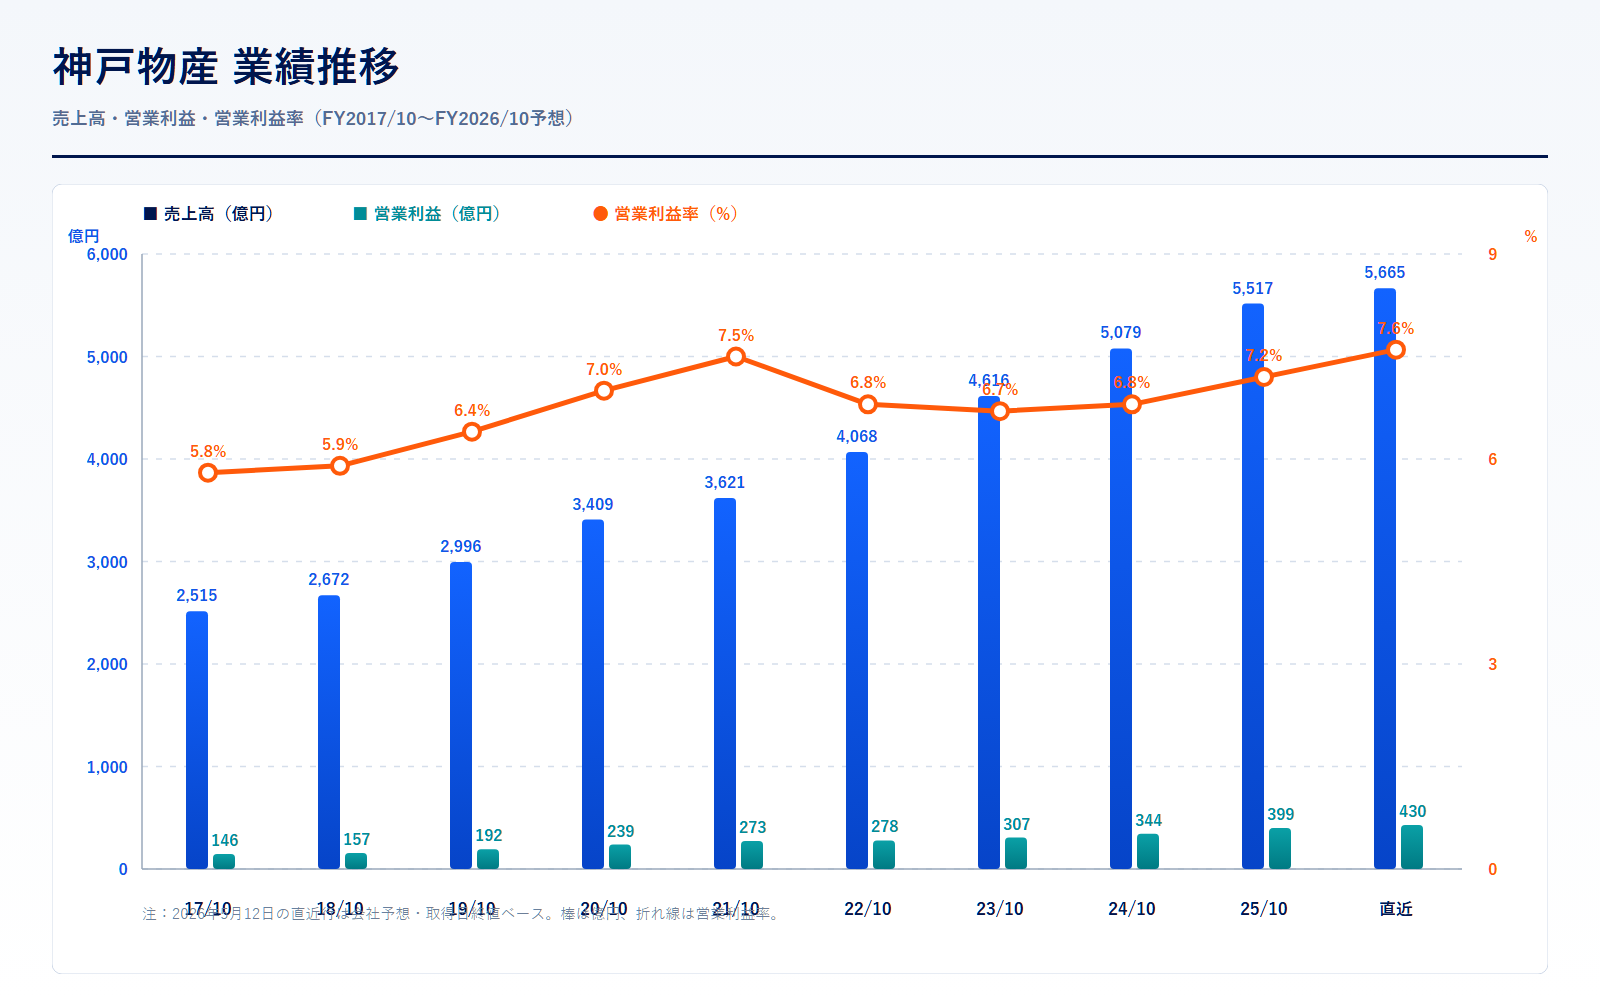This screenshot has height=1000, width=1600.
Task: Select the 5,079 sales bar for 24/10
Action: (1121, 609)
